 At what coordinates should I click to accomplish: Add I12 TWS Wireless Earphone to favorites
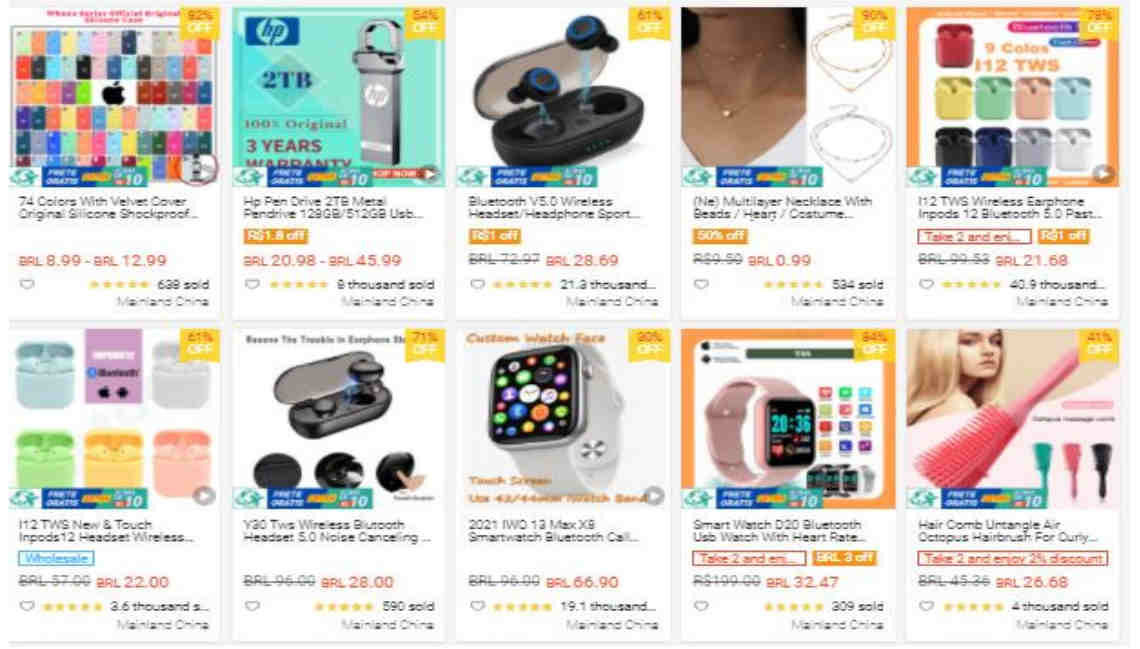coord(926,284)
